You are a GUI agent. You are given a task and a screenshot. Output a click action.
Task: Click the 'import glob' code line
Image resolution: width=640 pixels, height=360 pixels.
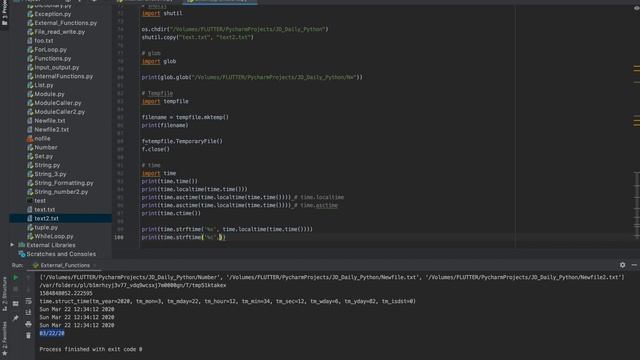(159, 61)
